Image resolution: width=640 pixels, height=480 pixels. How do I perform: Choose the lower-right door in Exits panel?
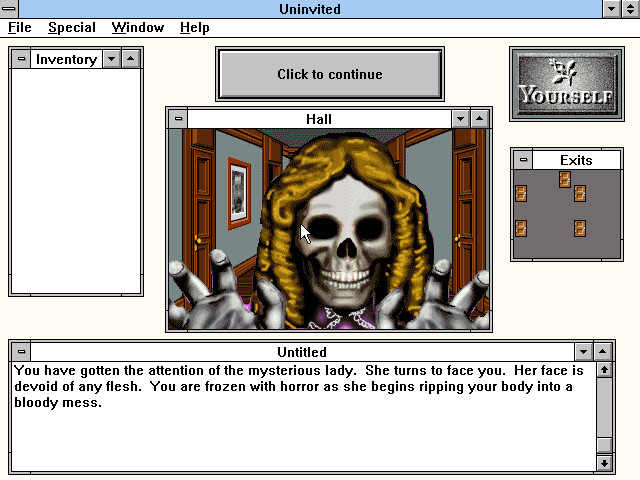pos(580,228)
